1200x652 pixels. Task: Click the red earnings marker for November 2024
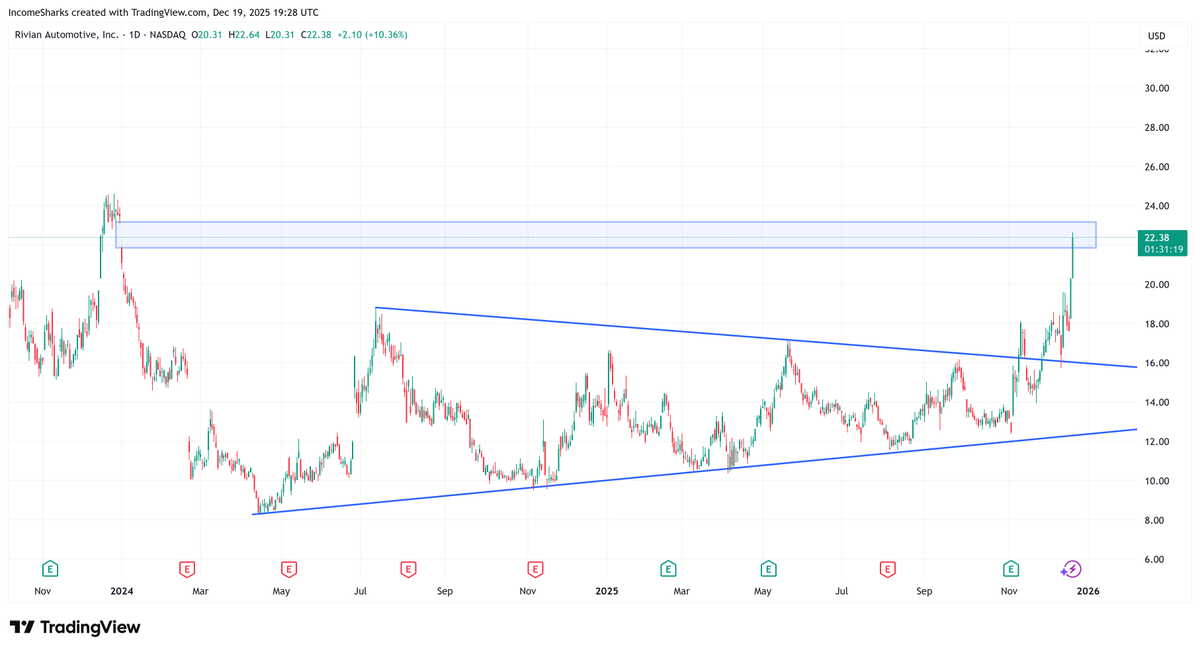pyautogui.click(x=535, y=569)
